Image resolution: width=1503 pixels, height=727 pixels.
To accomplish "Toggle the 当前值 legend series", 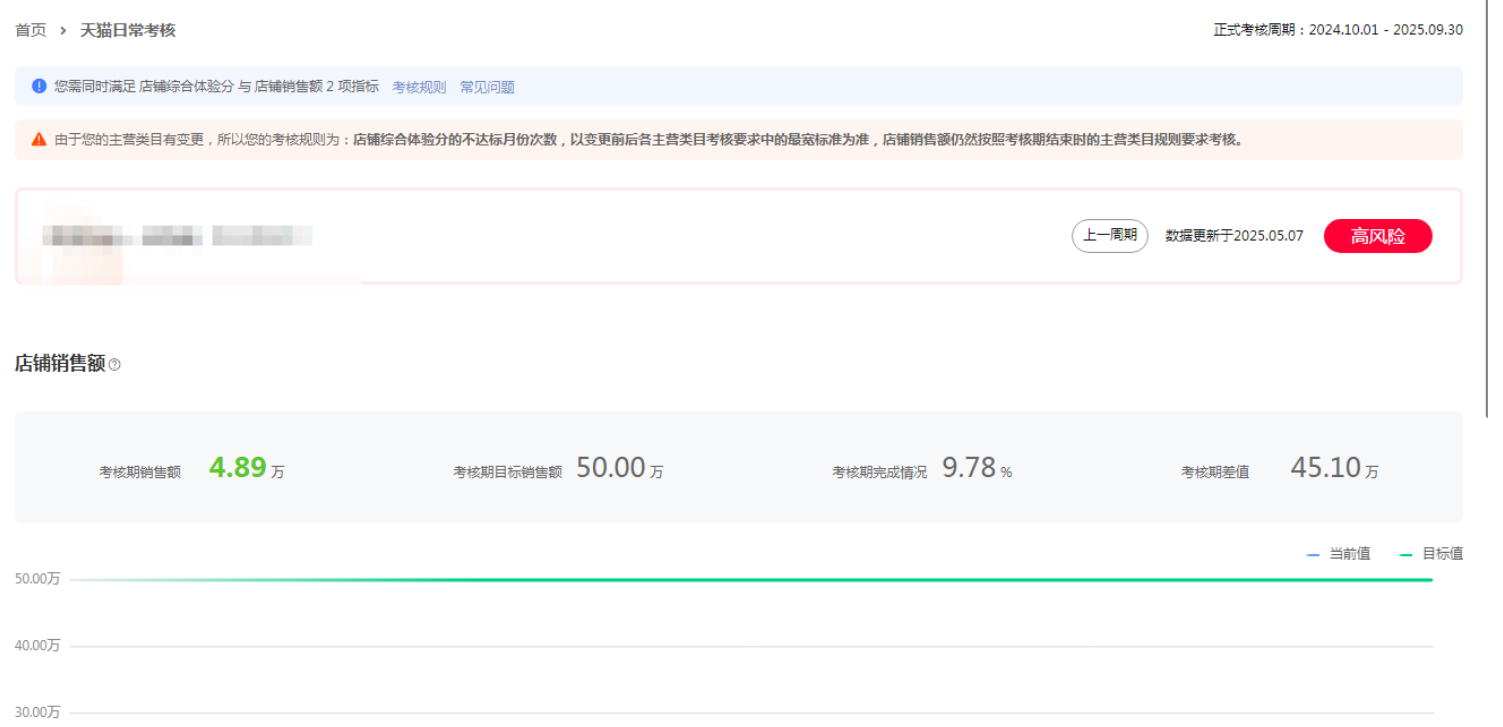I will [x=1338, y=554].
